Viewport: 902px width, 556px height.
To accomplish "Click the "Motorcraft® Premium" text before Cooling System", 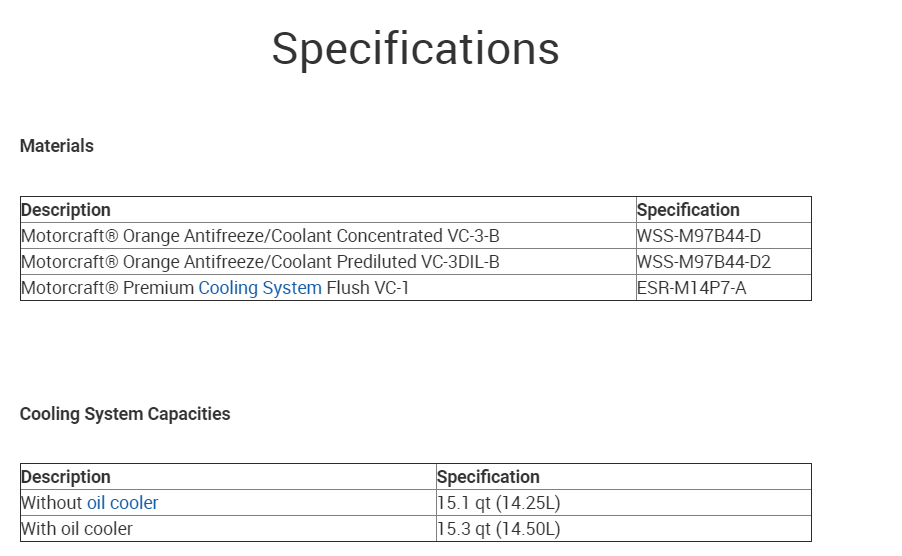I will pos(107,288).
